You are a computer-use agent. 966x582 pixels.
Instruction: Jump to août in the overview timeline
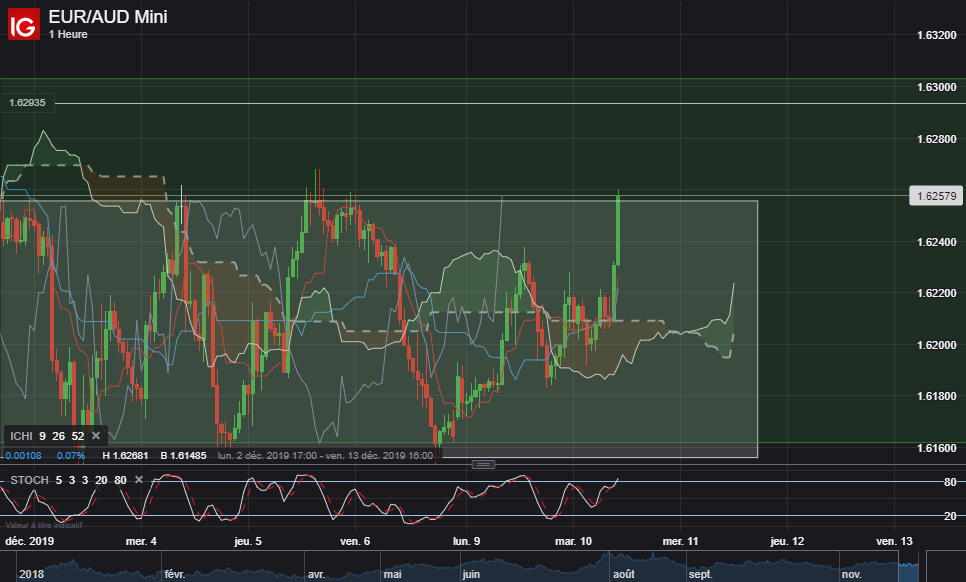click(x=623, y=575)
